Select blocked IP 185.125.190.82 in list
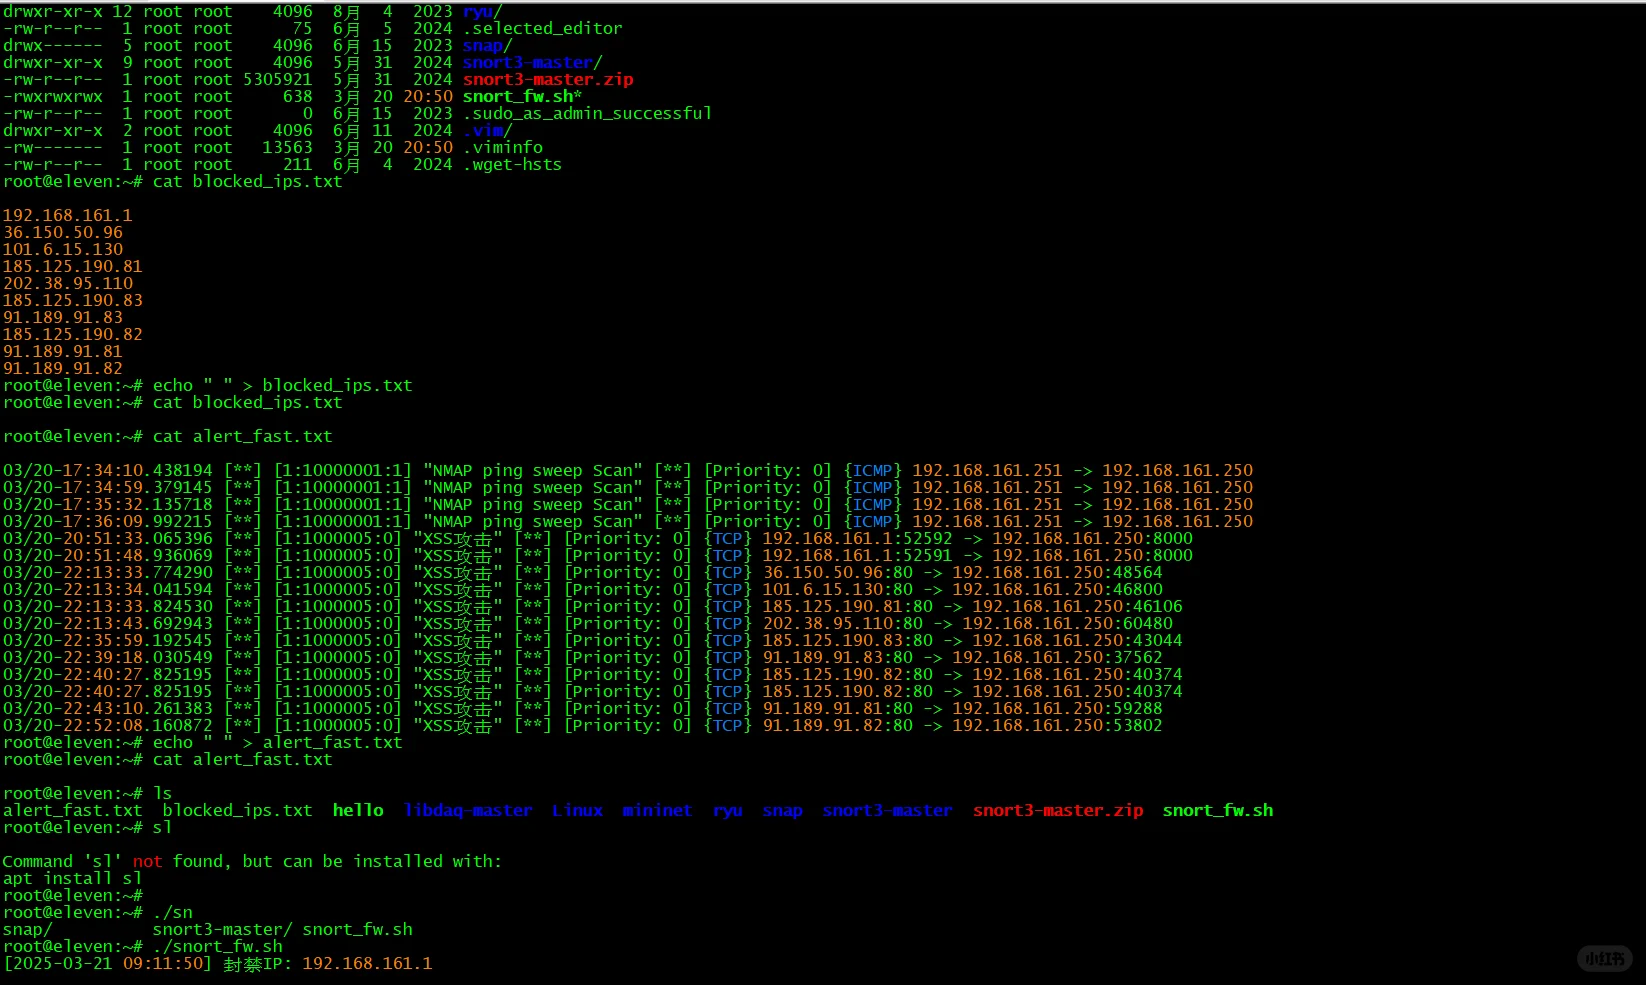 coord(73,334)
